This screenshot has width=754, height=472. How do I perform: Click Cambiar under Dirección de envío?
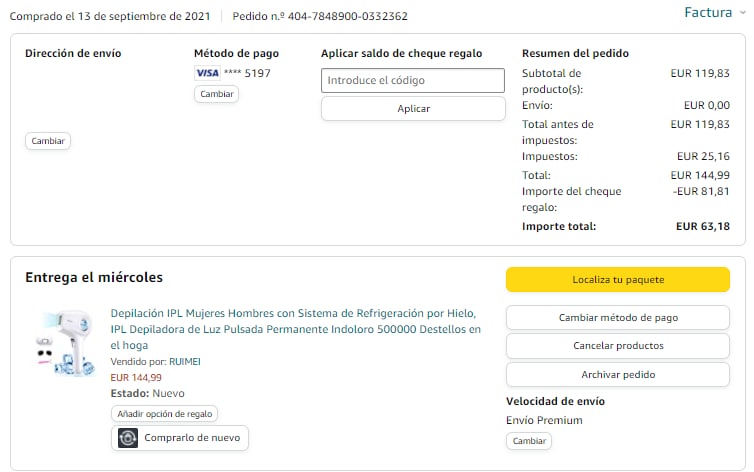(x=48, y=141)
